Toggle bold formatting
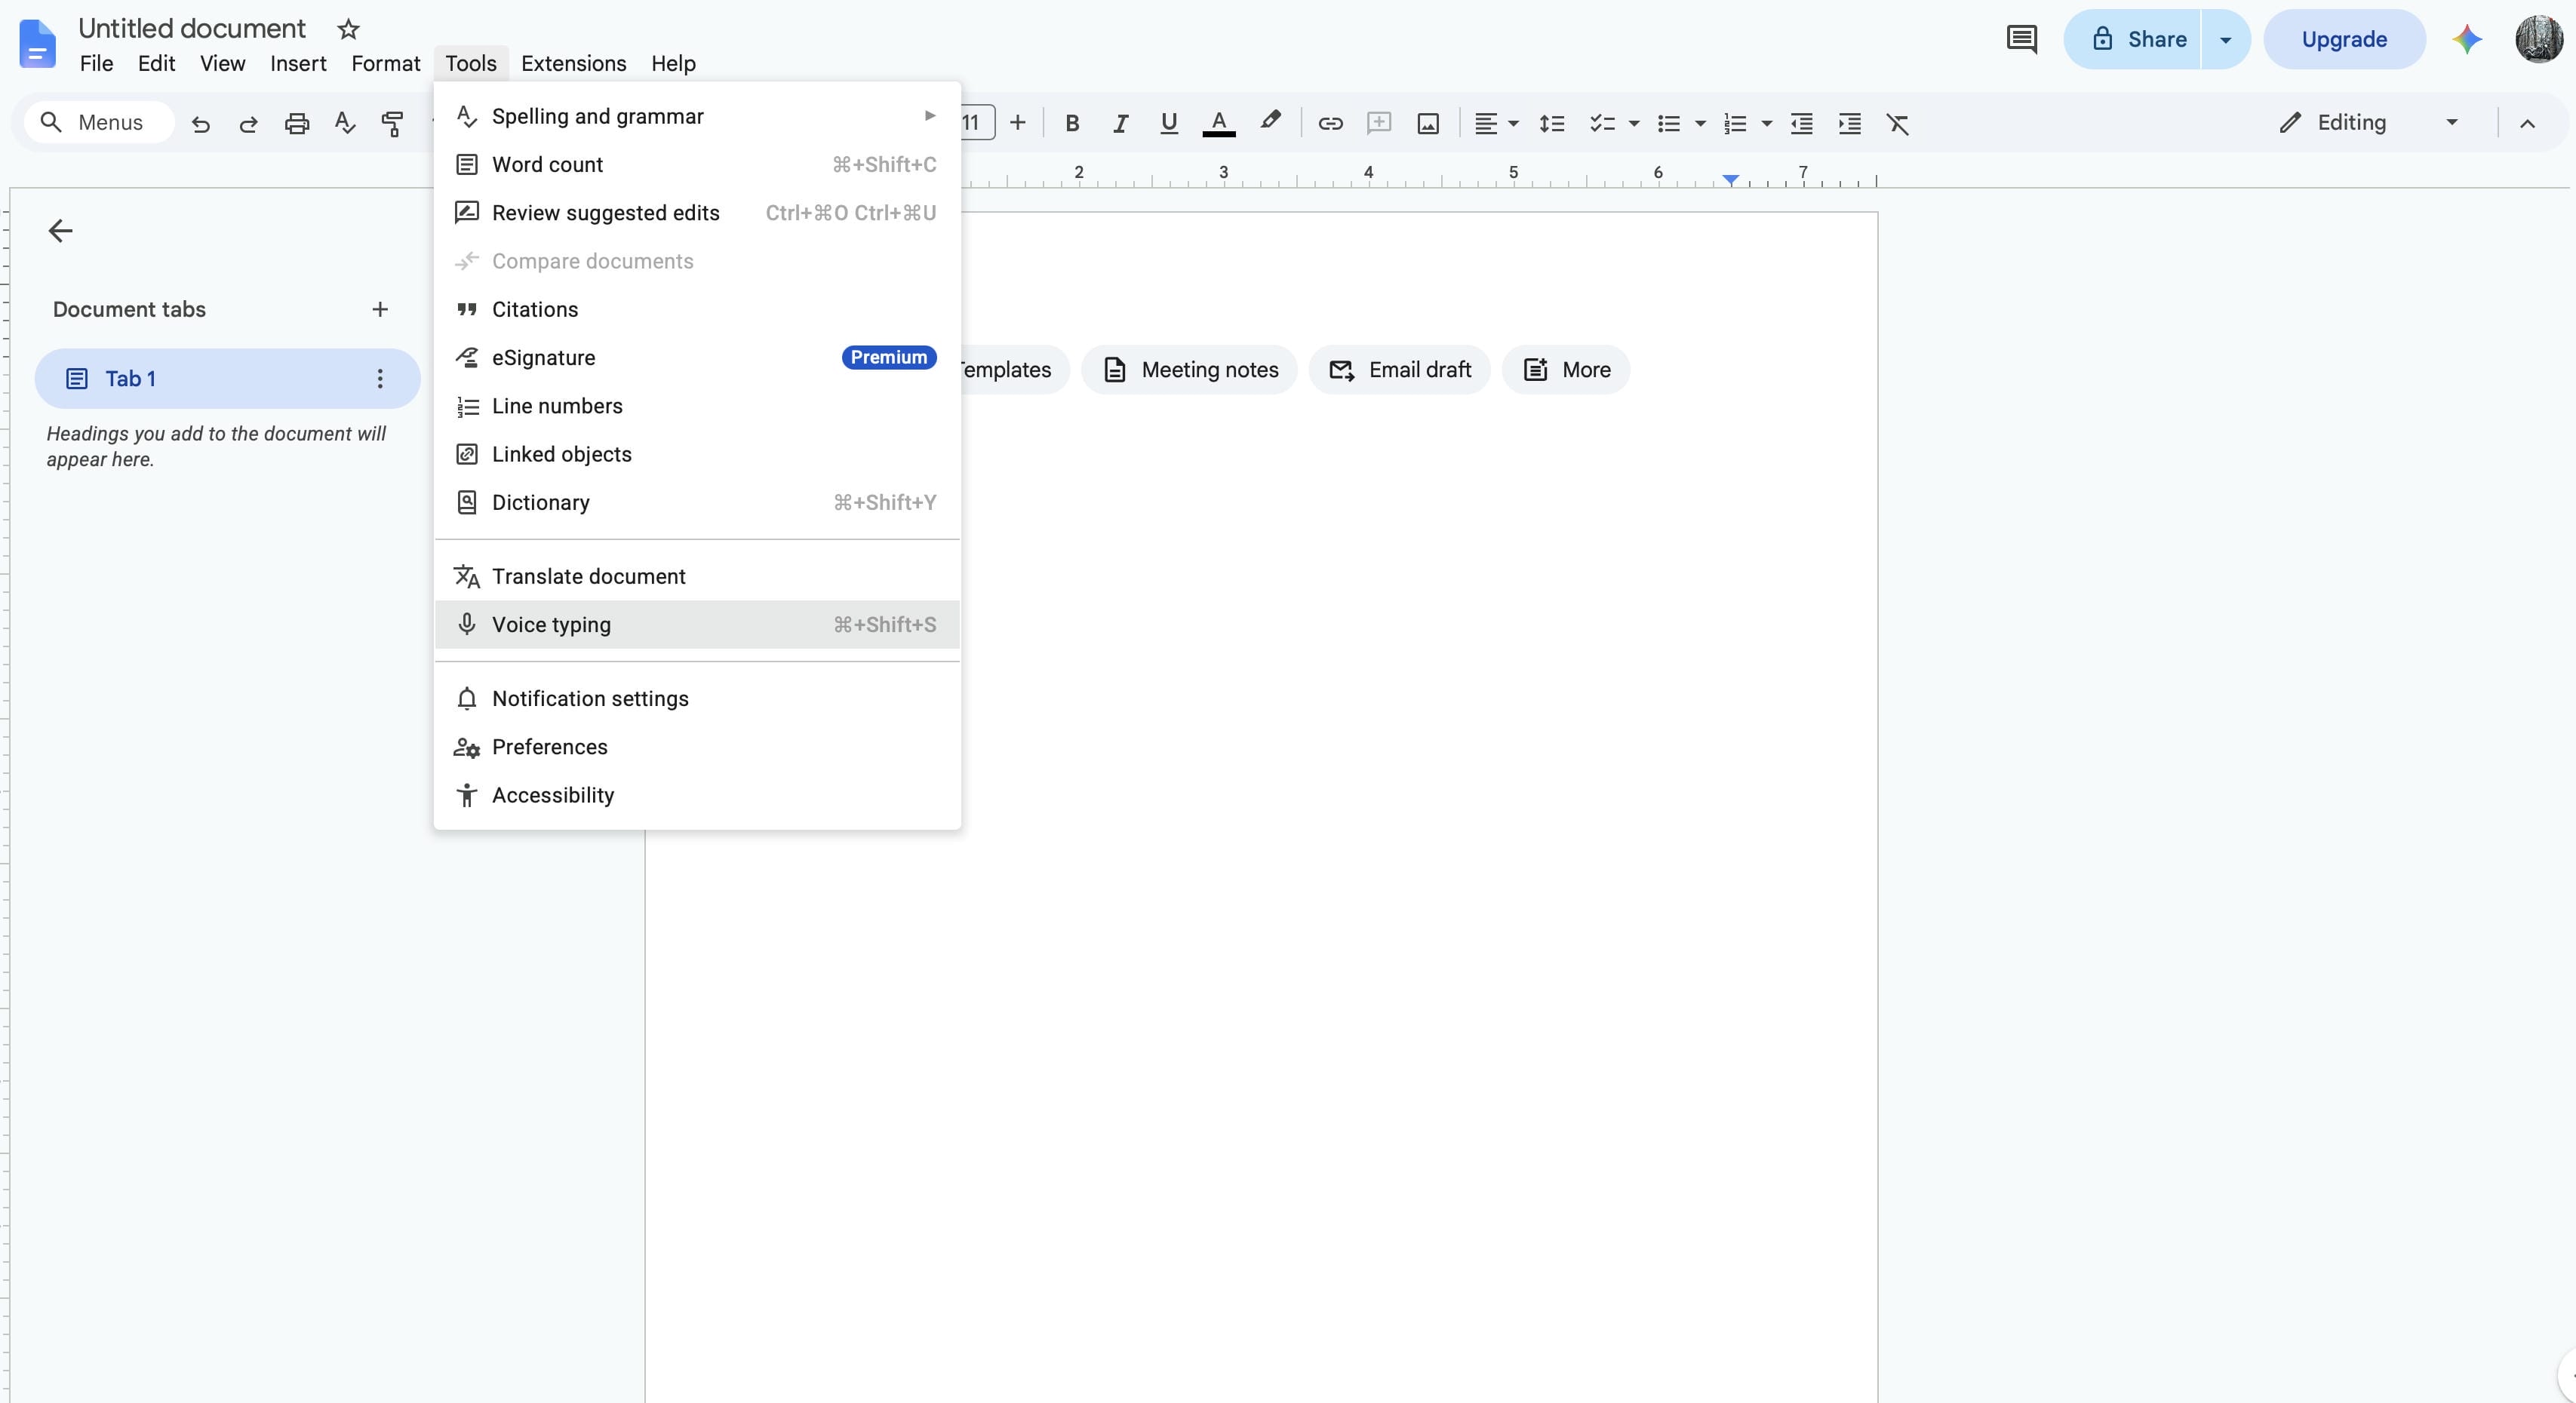The height and width of the screenshot is (1403, 2576). click(x=1072, y=123)
